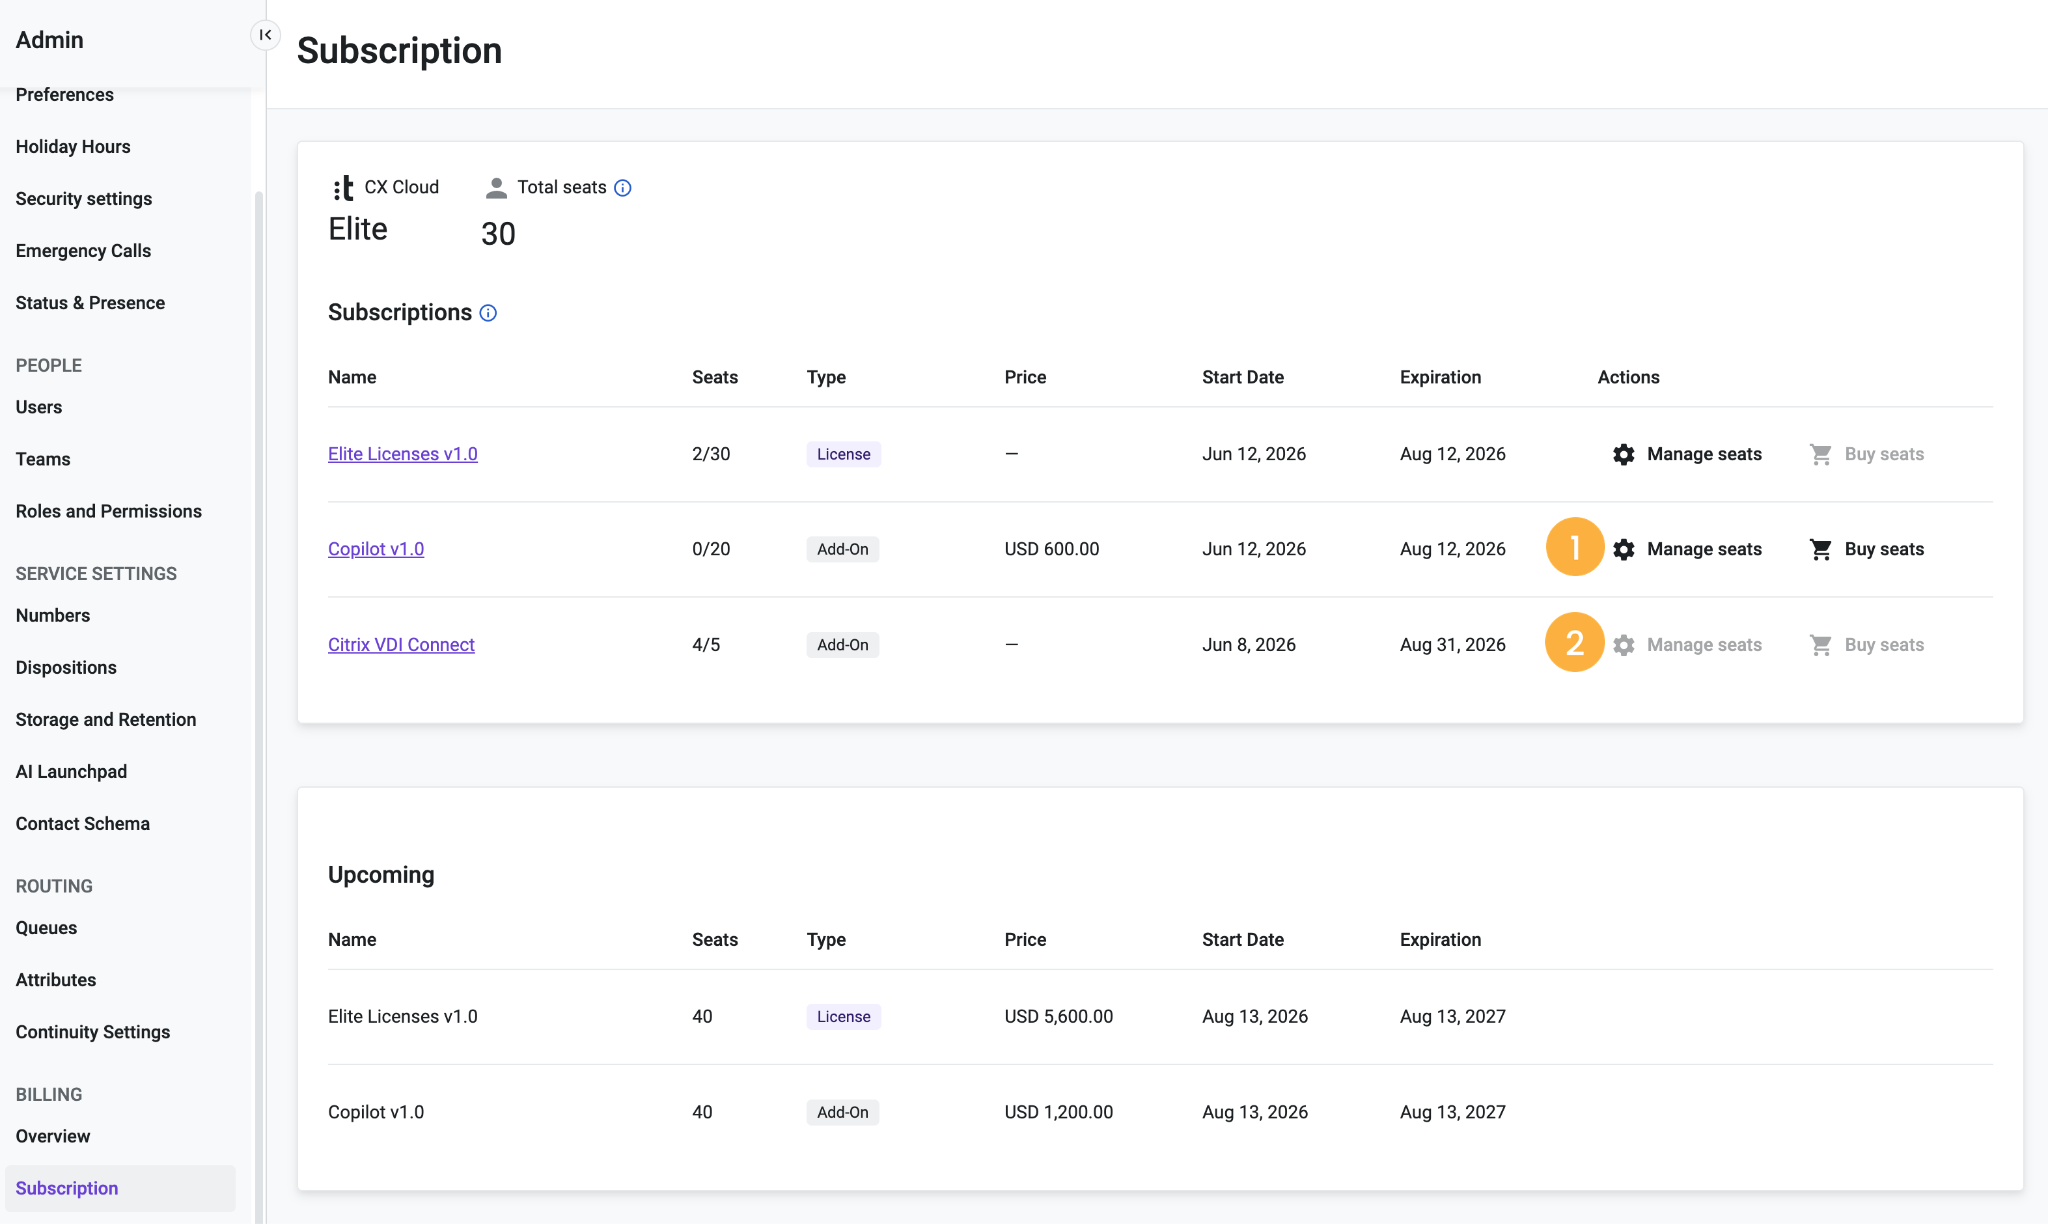Collapse the Admin sidebar with arrow icon

coord(265,35)
